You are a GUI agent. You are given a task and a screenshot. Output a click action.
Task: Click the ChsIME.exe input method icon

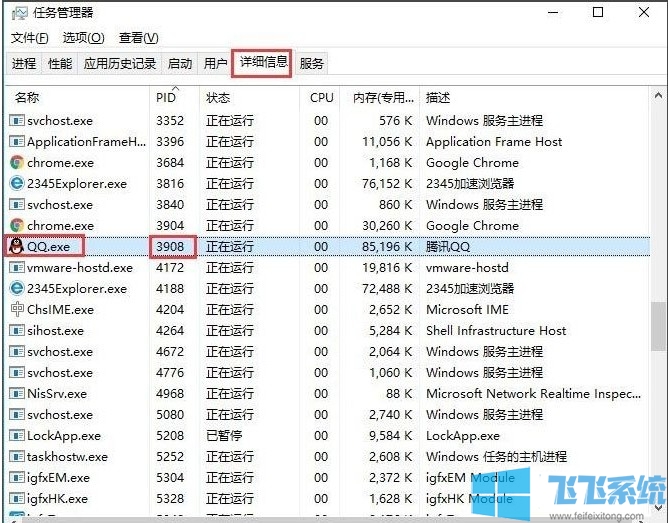[17, 310]
